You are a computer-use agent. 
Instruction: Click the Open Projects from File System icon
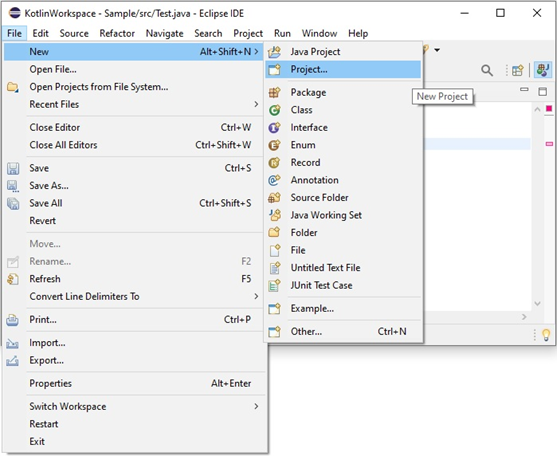(13, 87)
